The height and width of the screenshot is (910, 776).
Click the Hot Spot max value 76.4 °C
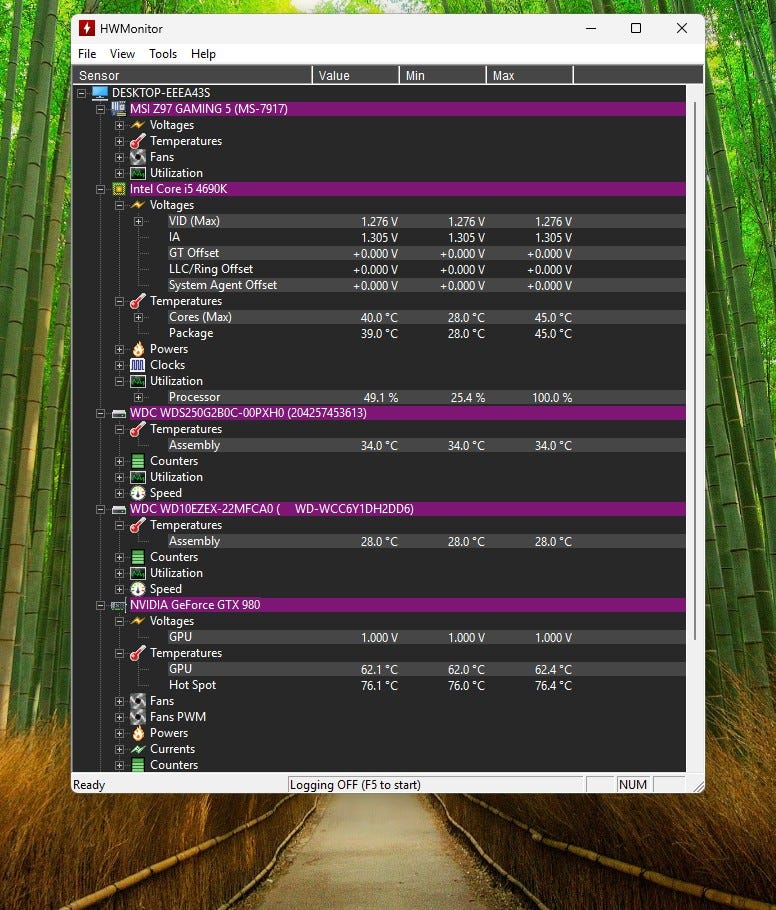tap(553, 685)
